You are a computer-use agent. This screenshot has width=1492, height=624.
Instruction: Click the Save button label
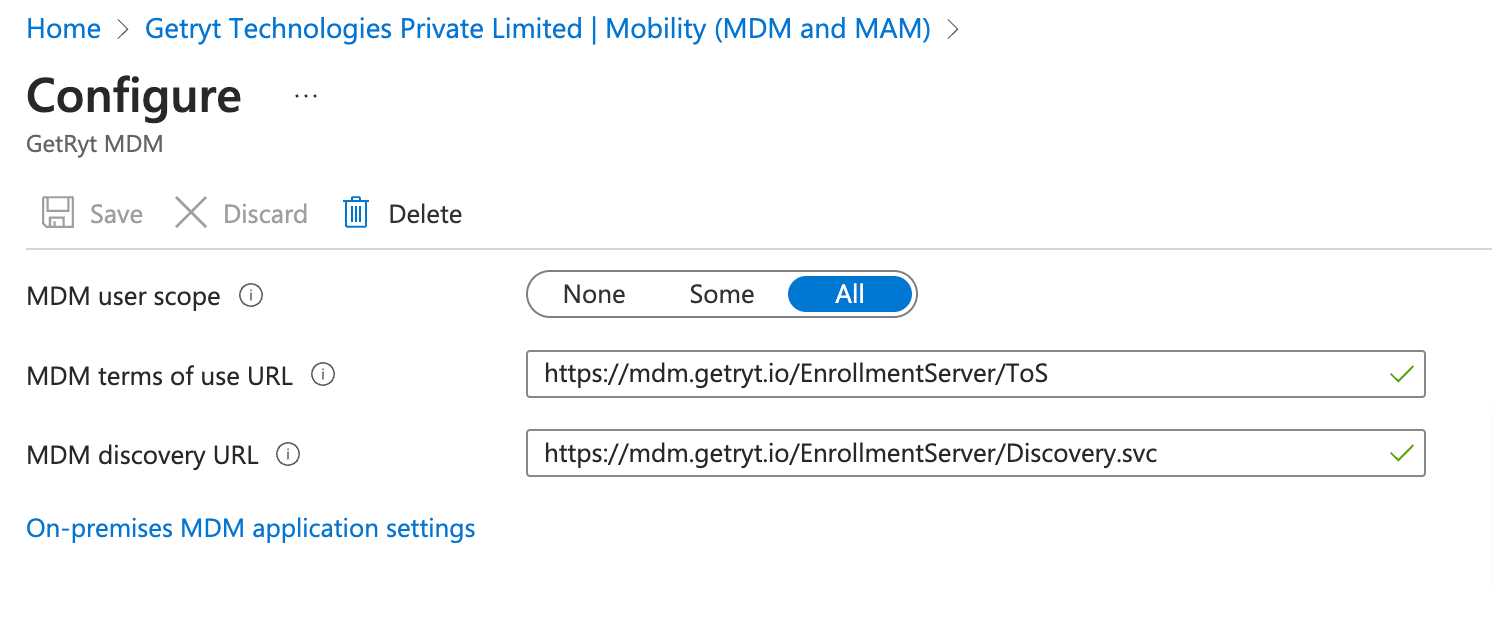116,214
